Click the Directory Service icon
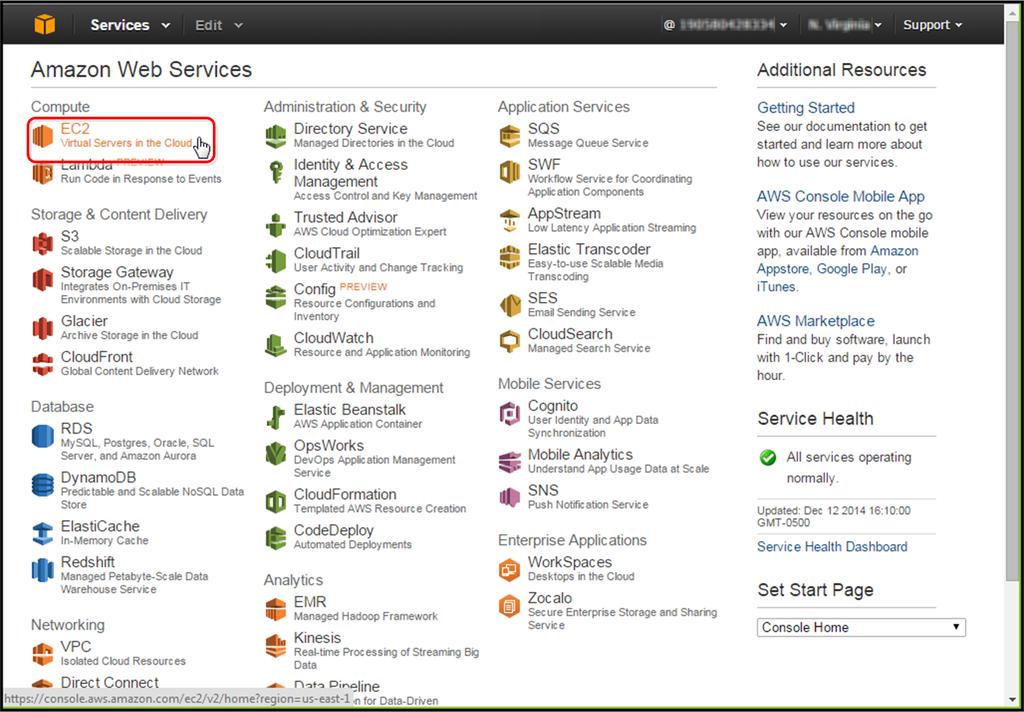This screenshot has width=1024, height=712. (276, 137)
